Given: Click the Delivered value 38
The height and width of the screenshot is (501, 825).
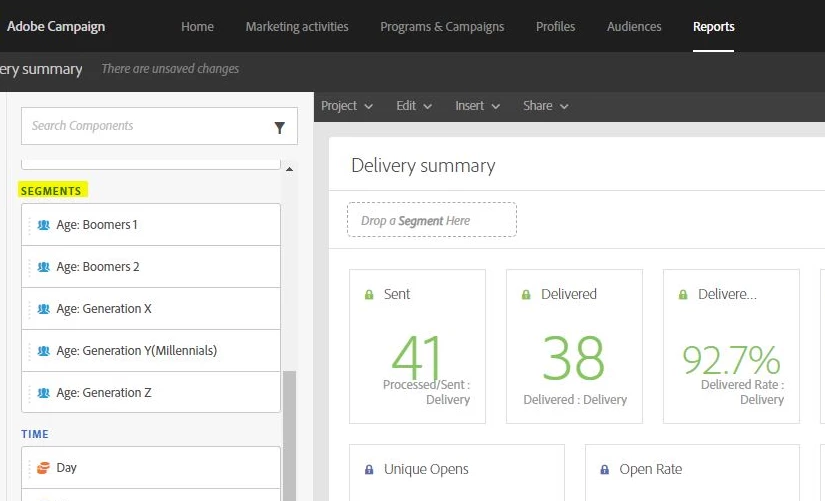Looking at the screenshot, I should [574, 359].
